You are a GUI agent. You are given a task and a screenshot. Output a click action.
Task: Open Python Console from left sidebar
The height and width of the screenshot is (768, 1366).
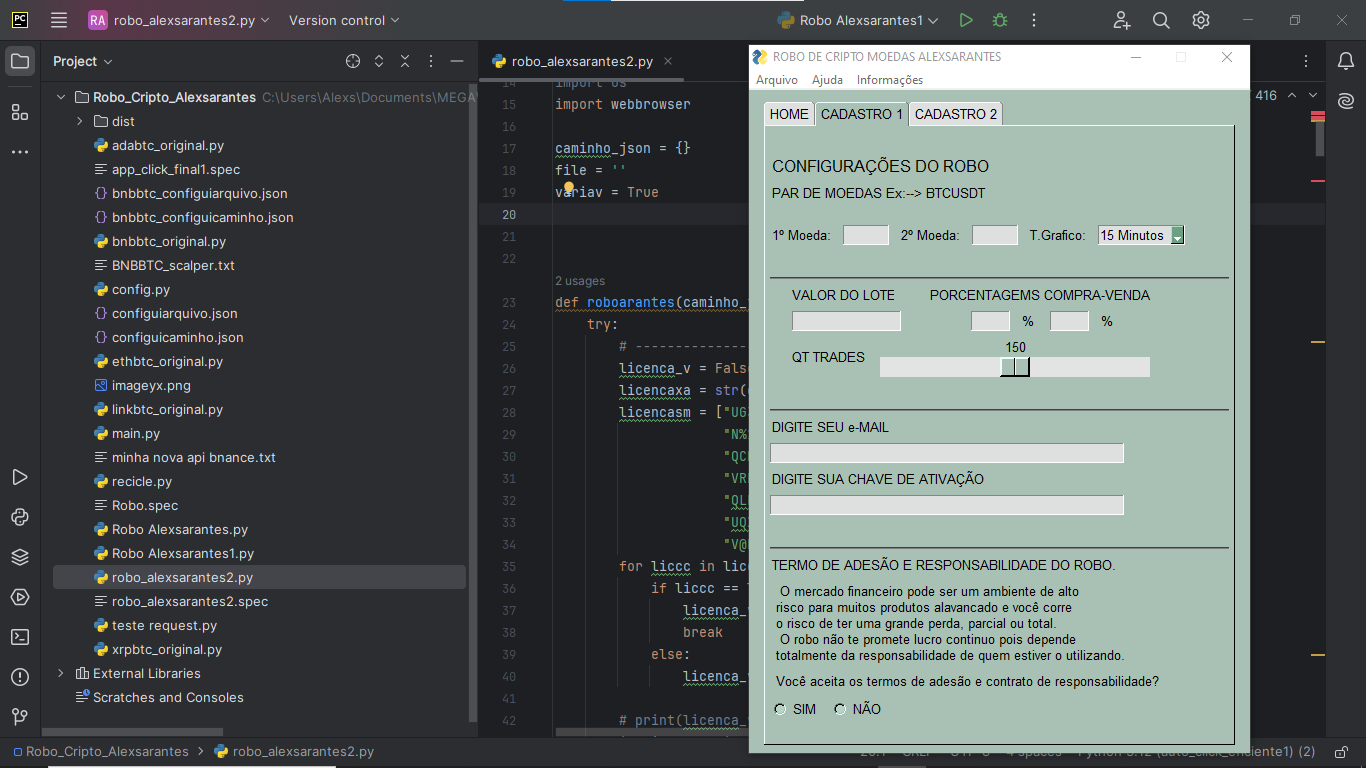tap(20, 517)
